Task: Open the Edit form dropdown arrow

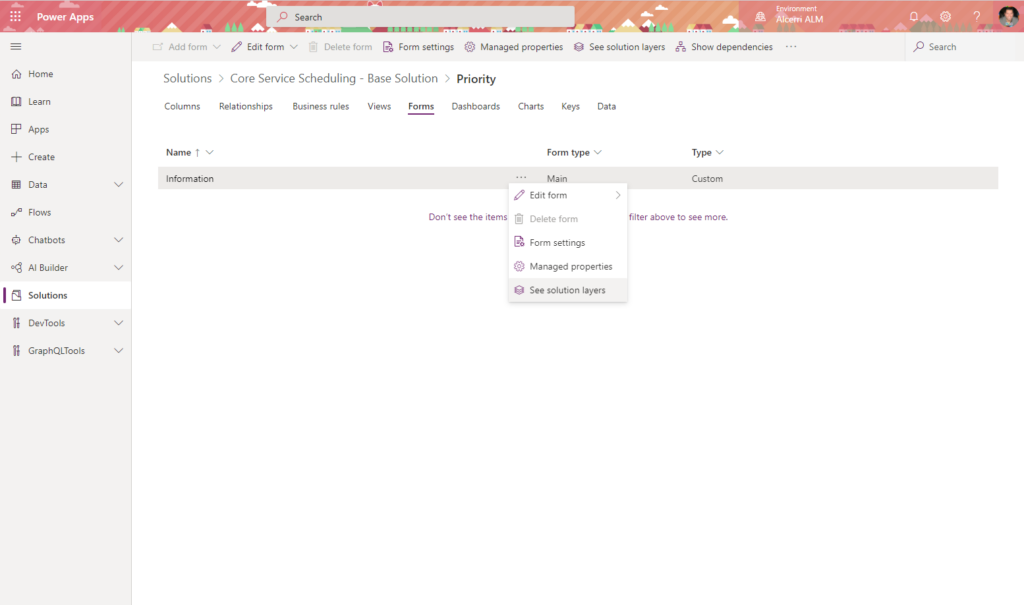Action: pos(293,47)
